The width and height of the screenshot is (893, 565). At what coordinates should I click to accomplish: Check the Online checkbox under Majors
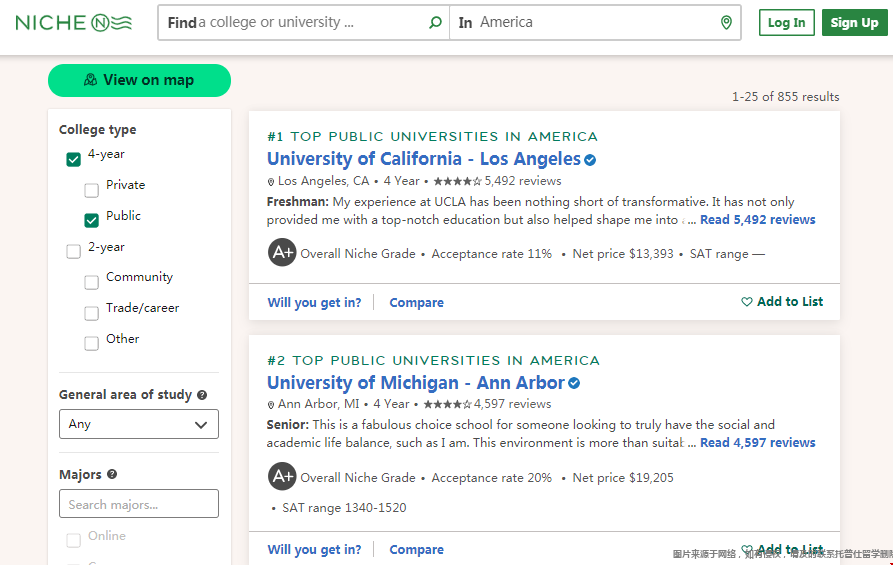point(73,540)
